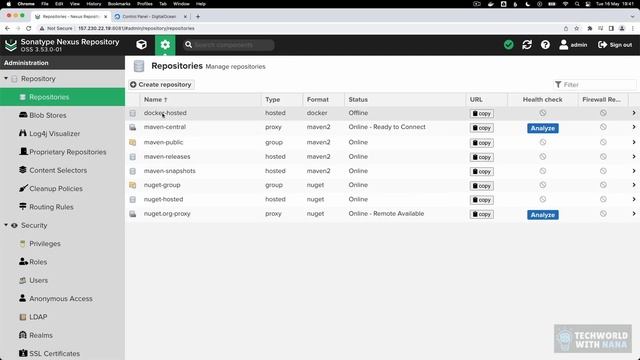640x360 pixels.
Task: Sort by the Status column header
Action: [x=404, y=100]
